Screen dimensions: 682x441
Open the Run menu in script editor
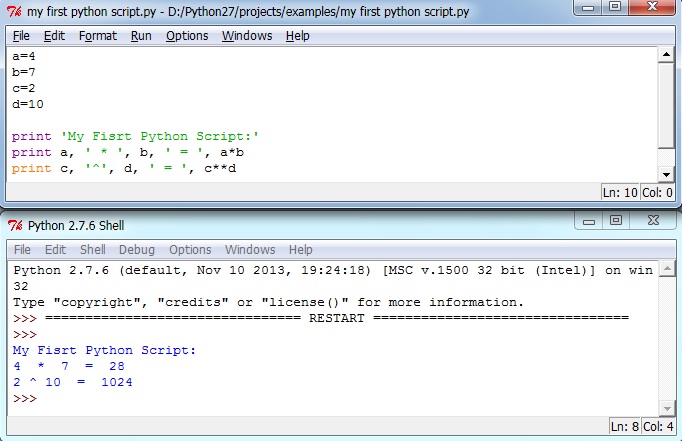coord(141,36)
